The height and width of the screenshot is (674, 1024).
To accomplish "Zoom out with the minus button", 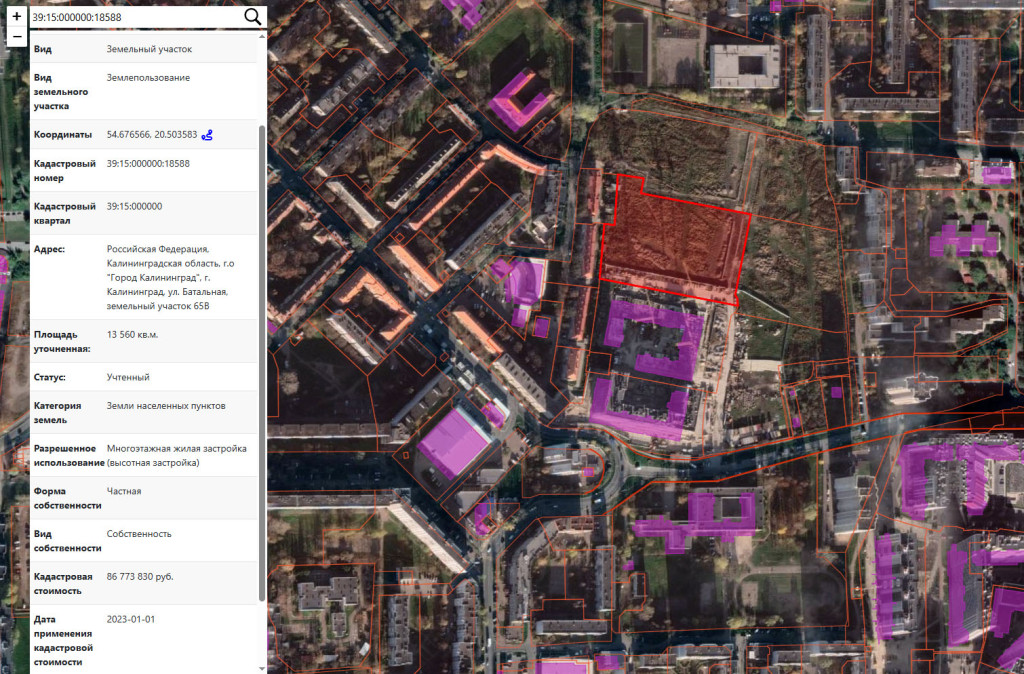I will [x=16, y=37].
